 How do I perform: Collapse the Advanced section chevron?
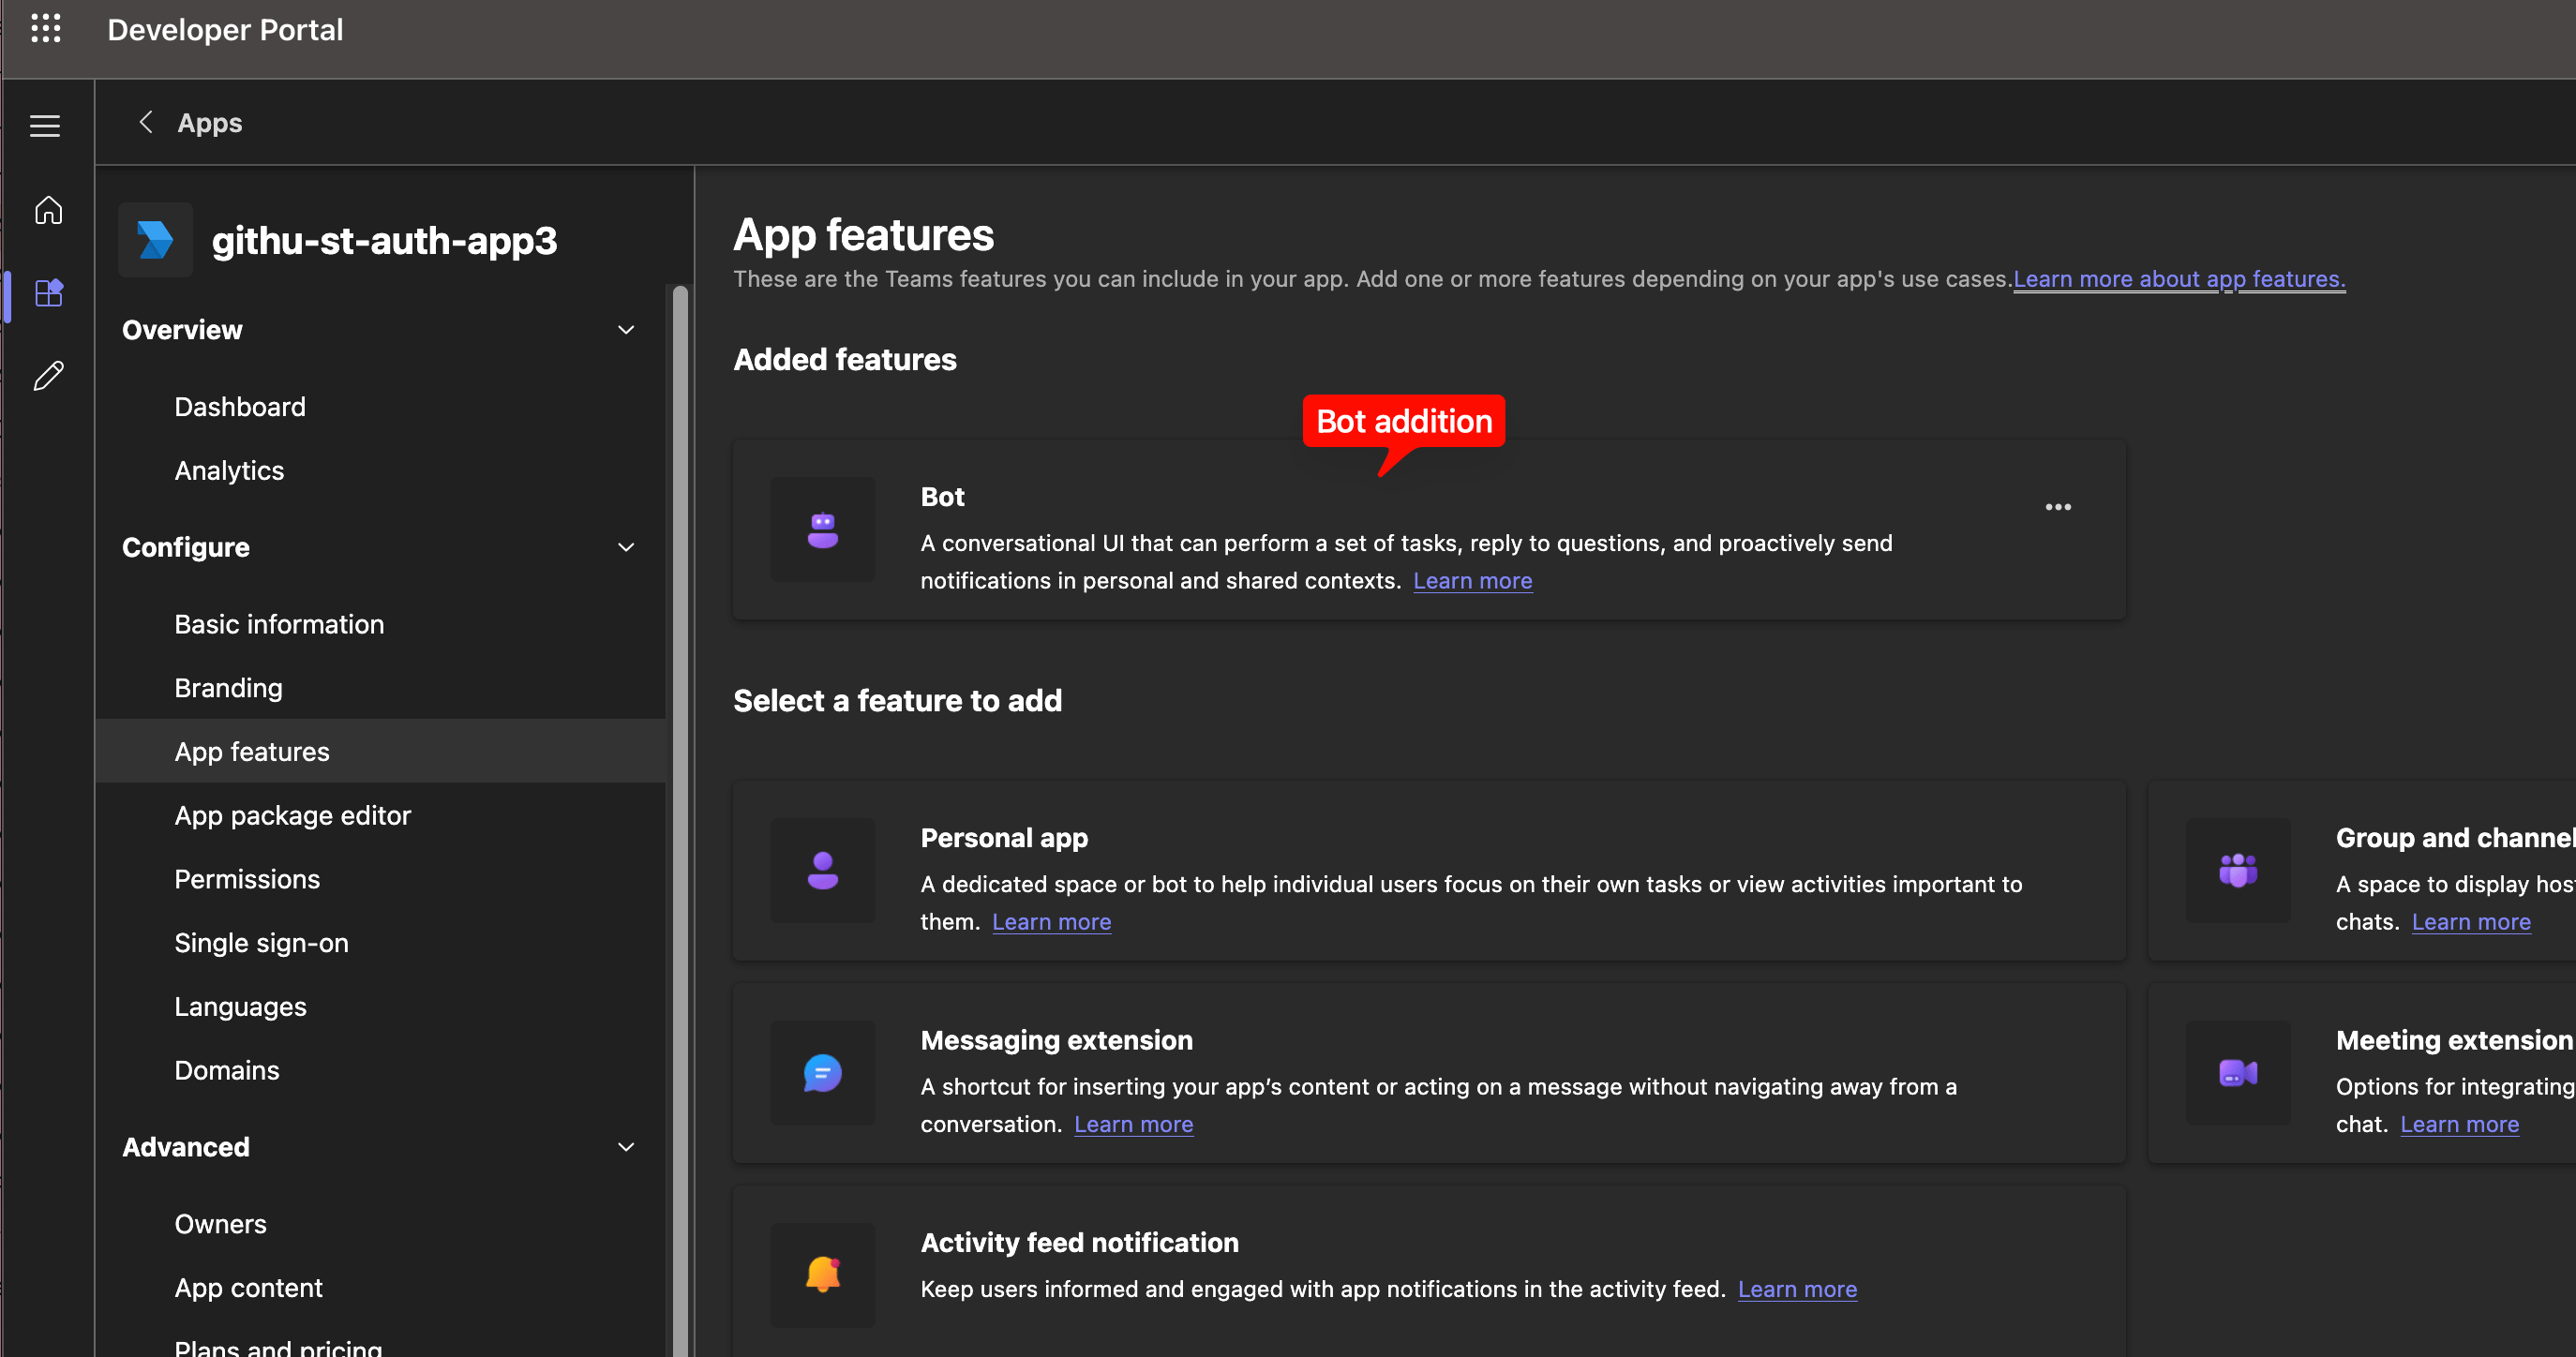(x=626, y=1147)
